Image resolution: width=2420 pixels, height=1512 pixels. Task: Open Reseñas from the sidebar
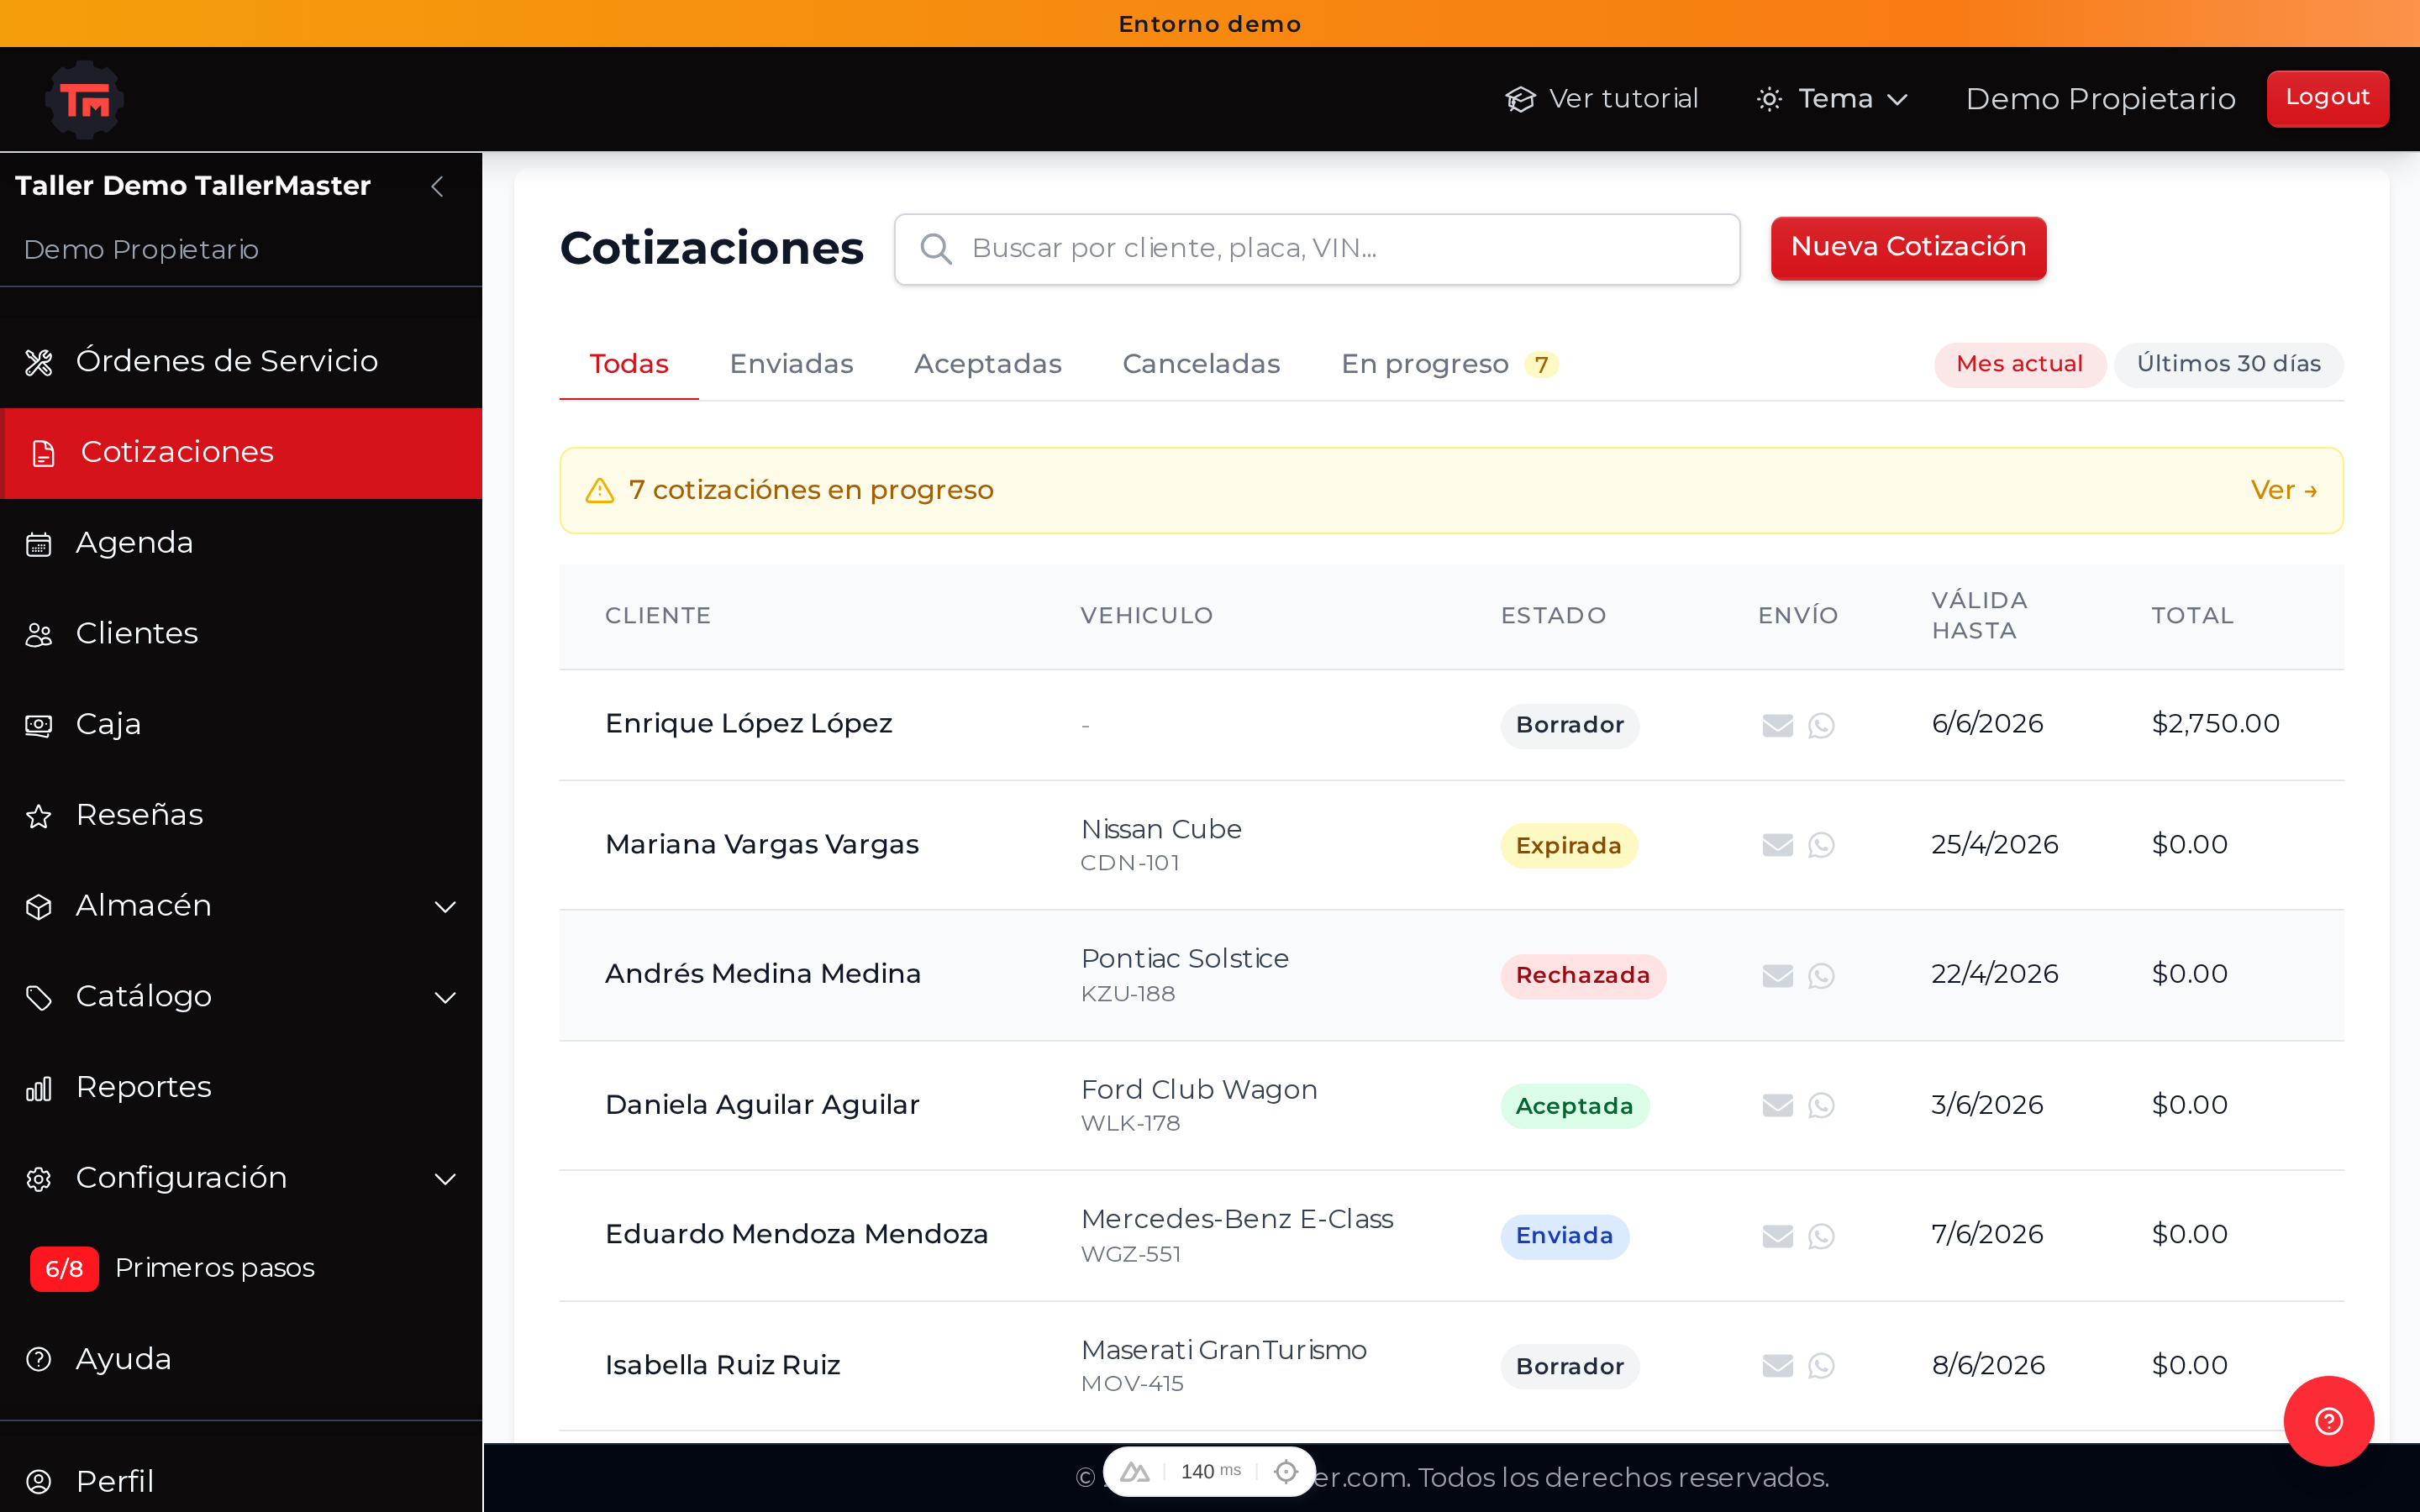coord(241,815)
